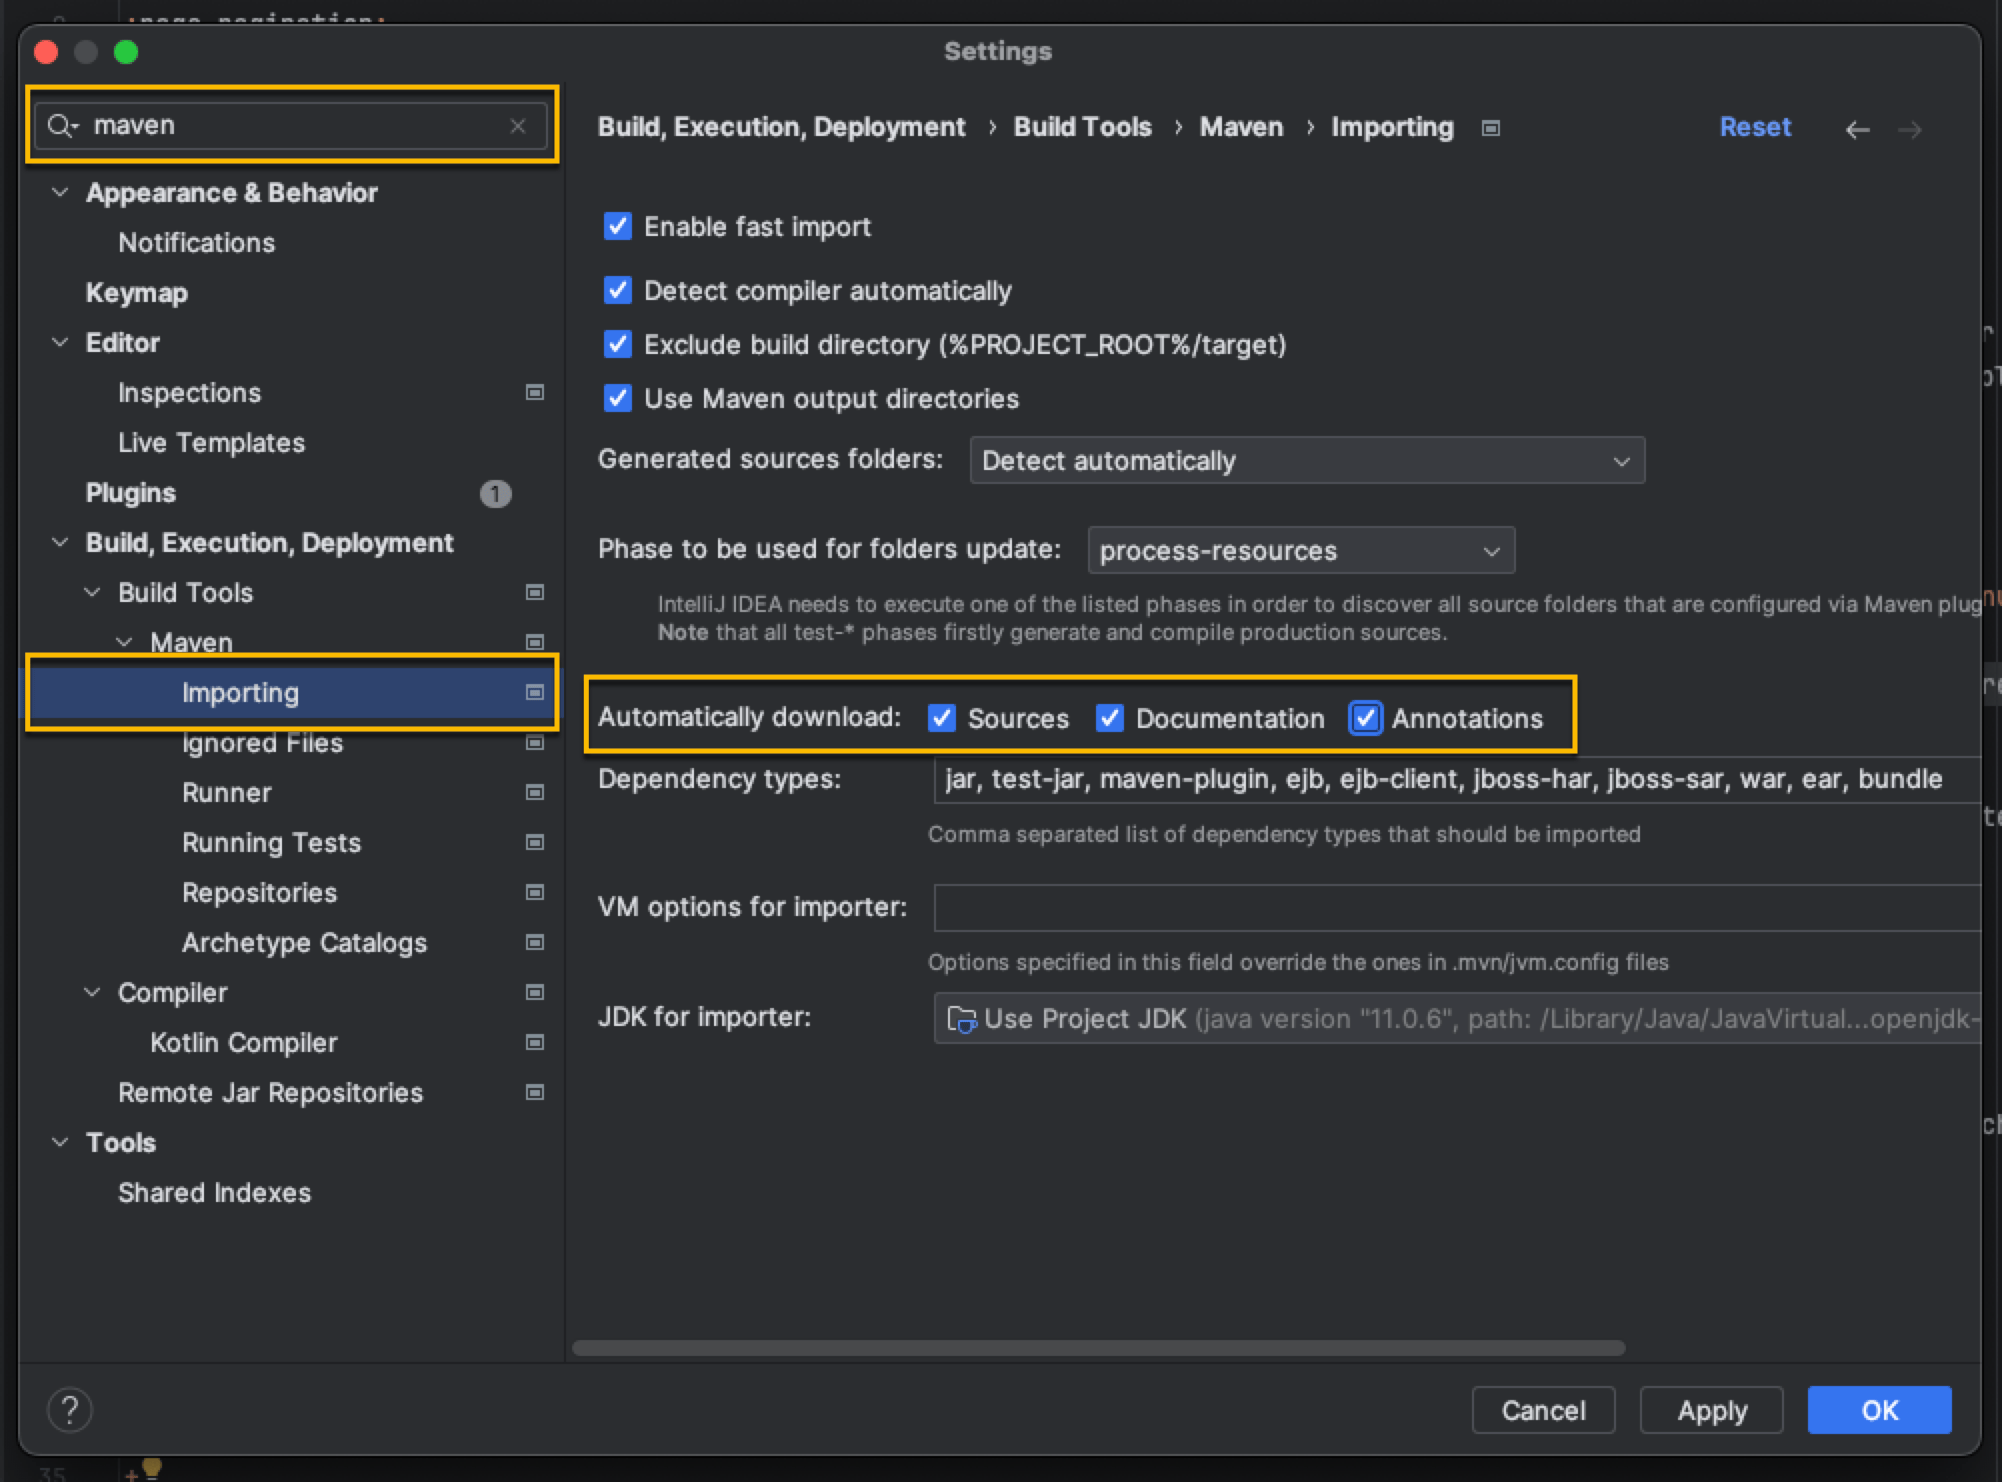The height and width of the screenshot is (1482, 2002).
Task: Clear the maven search field
Action: coord(517,126)
